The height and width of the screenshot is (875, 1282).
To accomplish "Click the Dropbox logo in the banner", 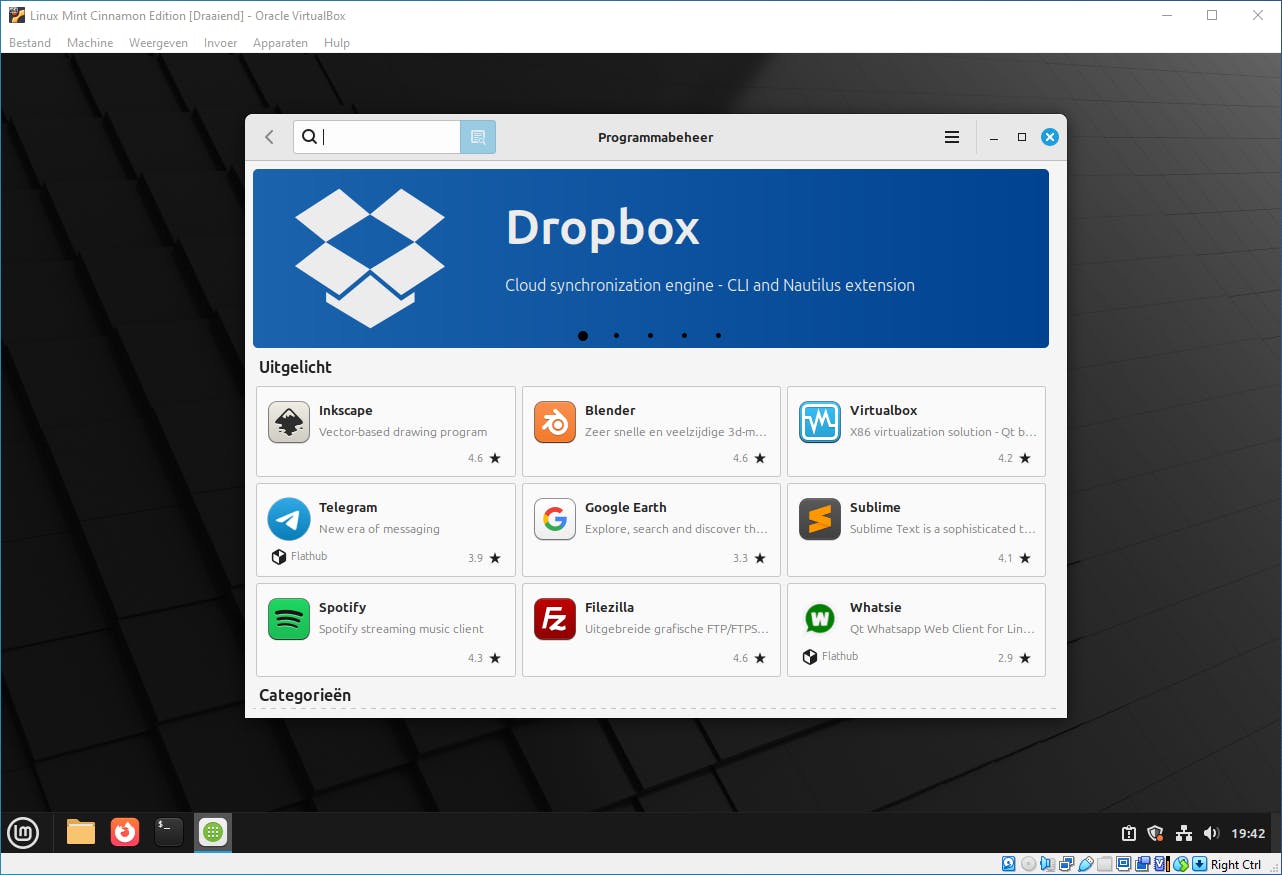I will pyautogui.click(x=370, y=258).
